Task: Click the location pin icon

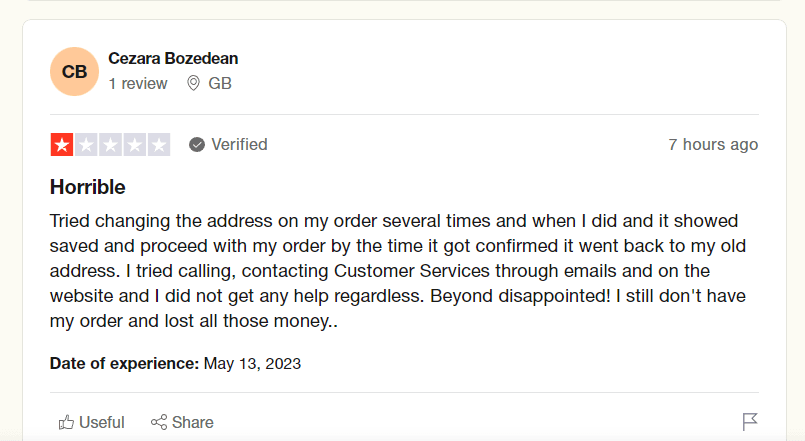Action: pos(194,84)
